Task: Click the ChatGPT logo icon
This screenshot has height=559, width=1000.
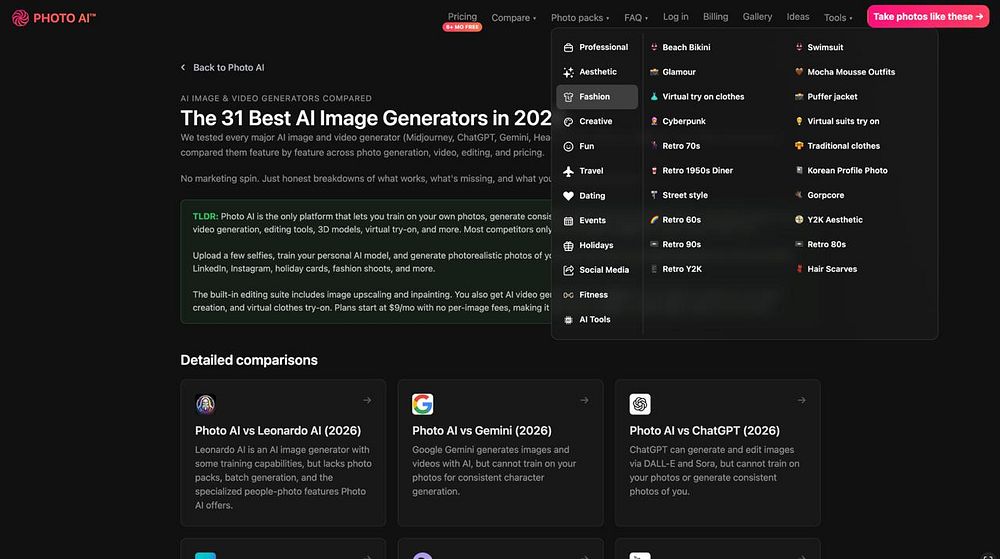Action: [640, 404]
